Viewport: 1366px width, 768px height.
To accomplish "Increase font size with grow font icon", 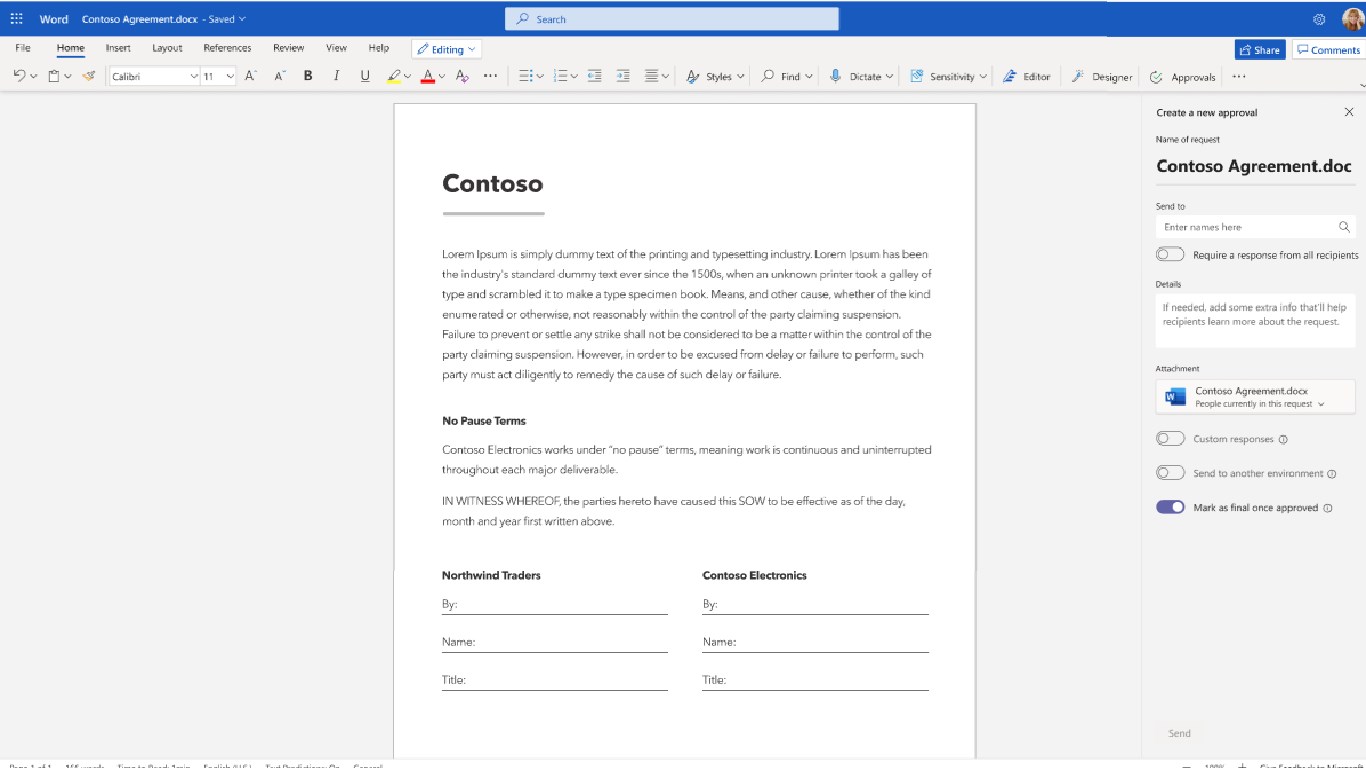I will (251, 76).
